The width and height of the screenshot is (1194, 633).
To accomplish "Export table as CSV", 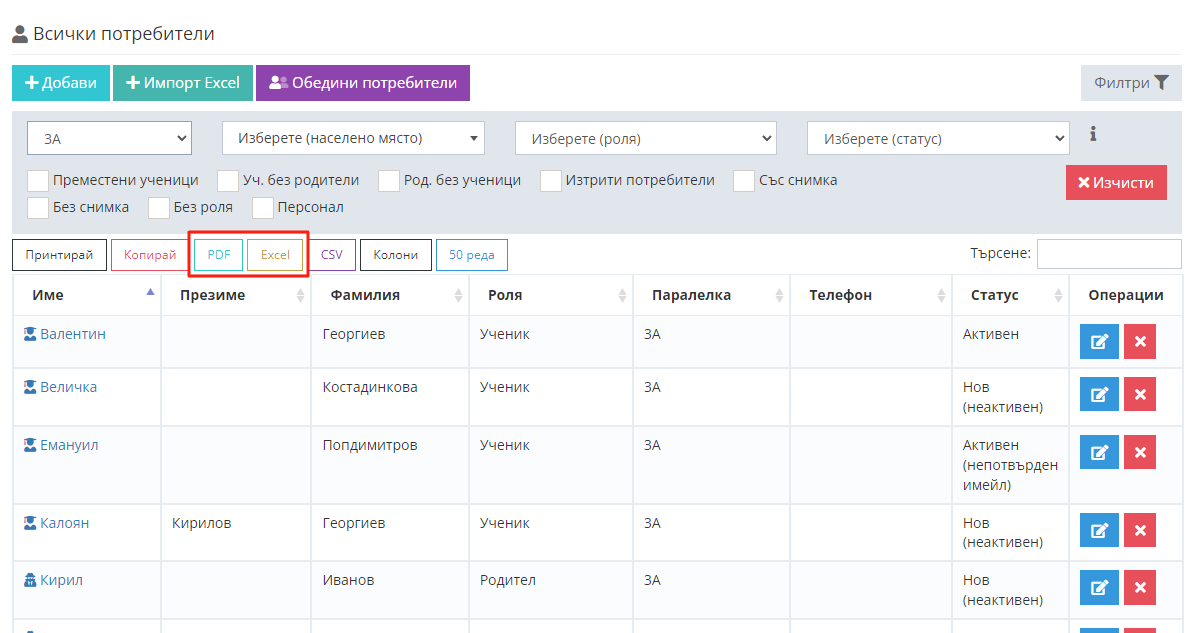I will coord(332,255).
